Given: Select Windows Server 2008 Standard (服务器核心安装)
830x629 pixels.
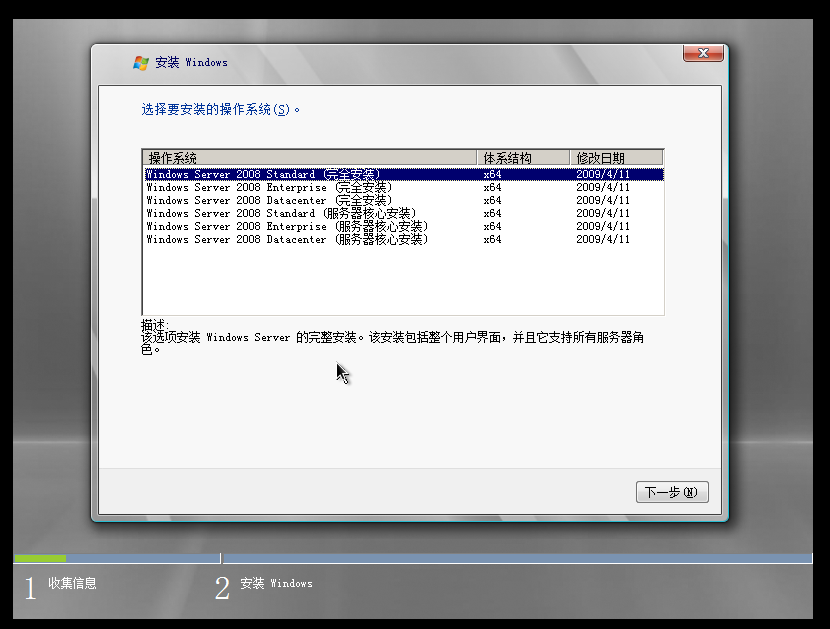Looking at the screenshot, I should [x=404, y=213].
